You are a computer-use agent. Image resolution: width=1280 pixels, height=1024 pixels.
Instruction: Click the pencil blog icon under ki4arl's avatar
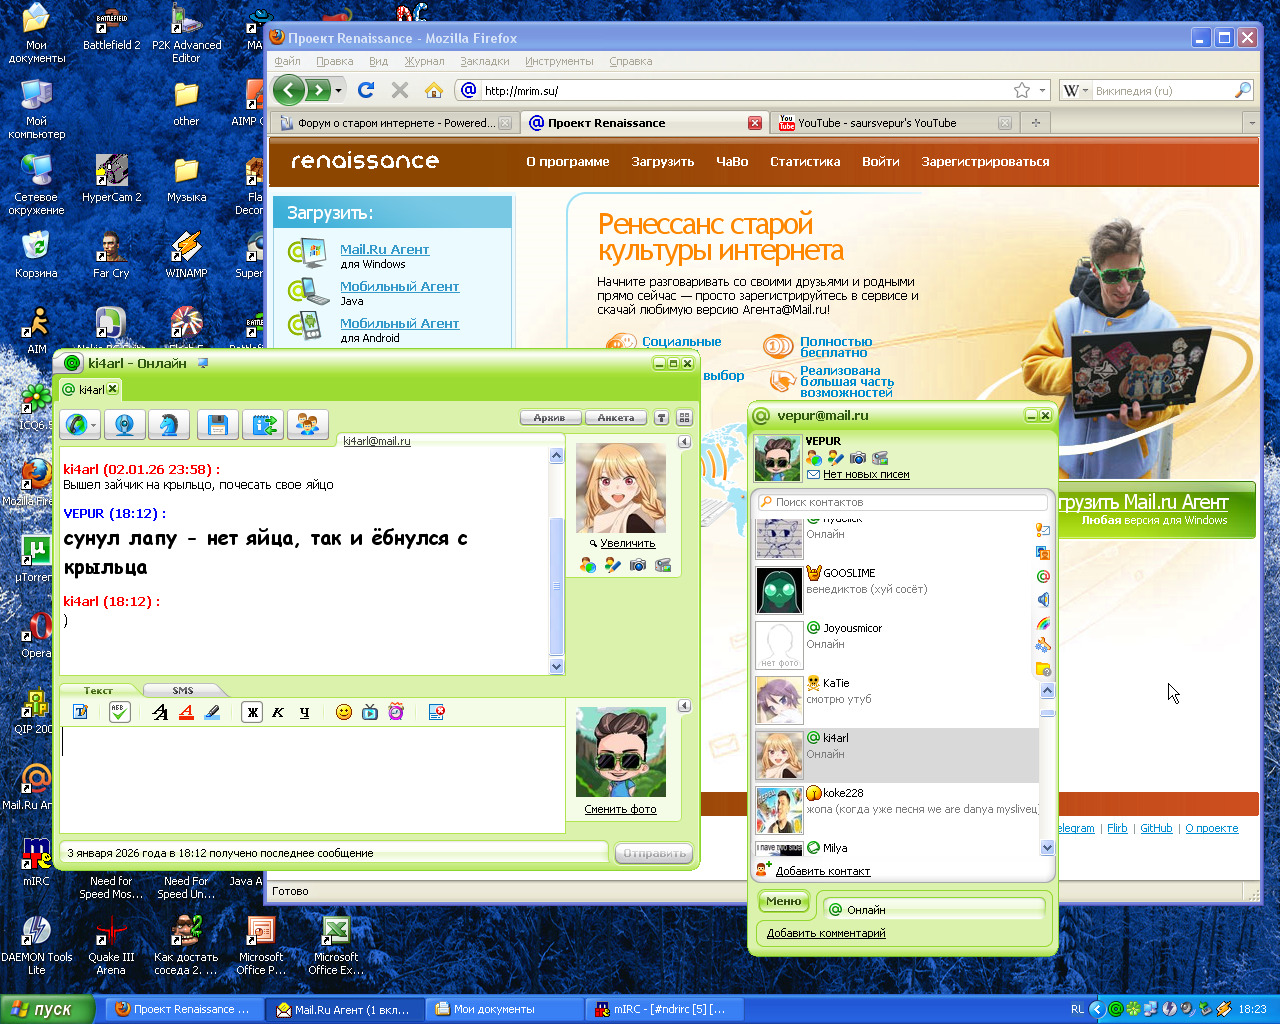tap(612, 566)
